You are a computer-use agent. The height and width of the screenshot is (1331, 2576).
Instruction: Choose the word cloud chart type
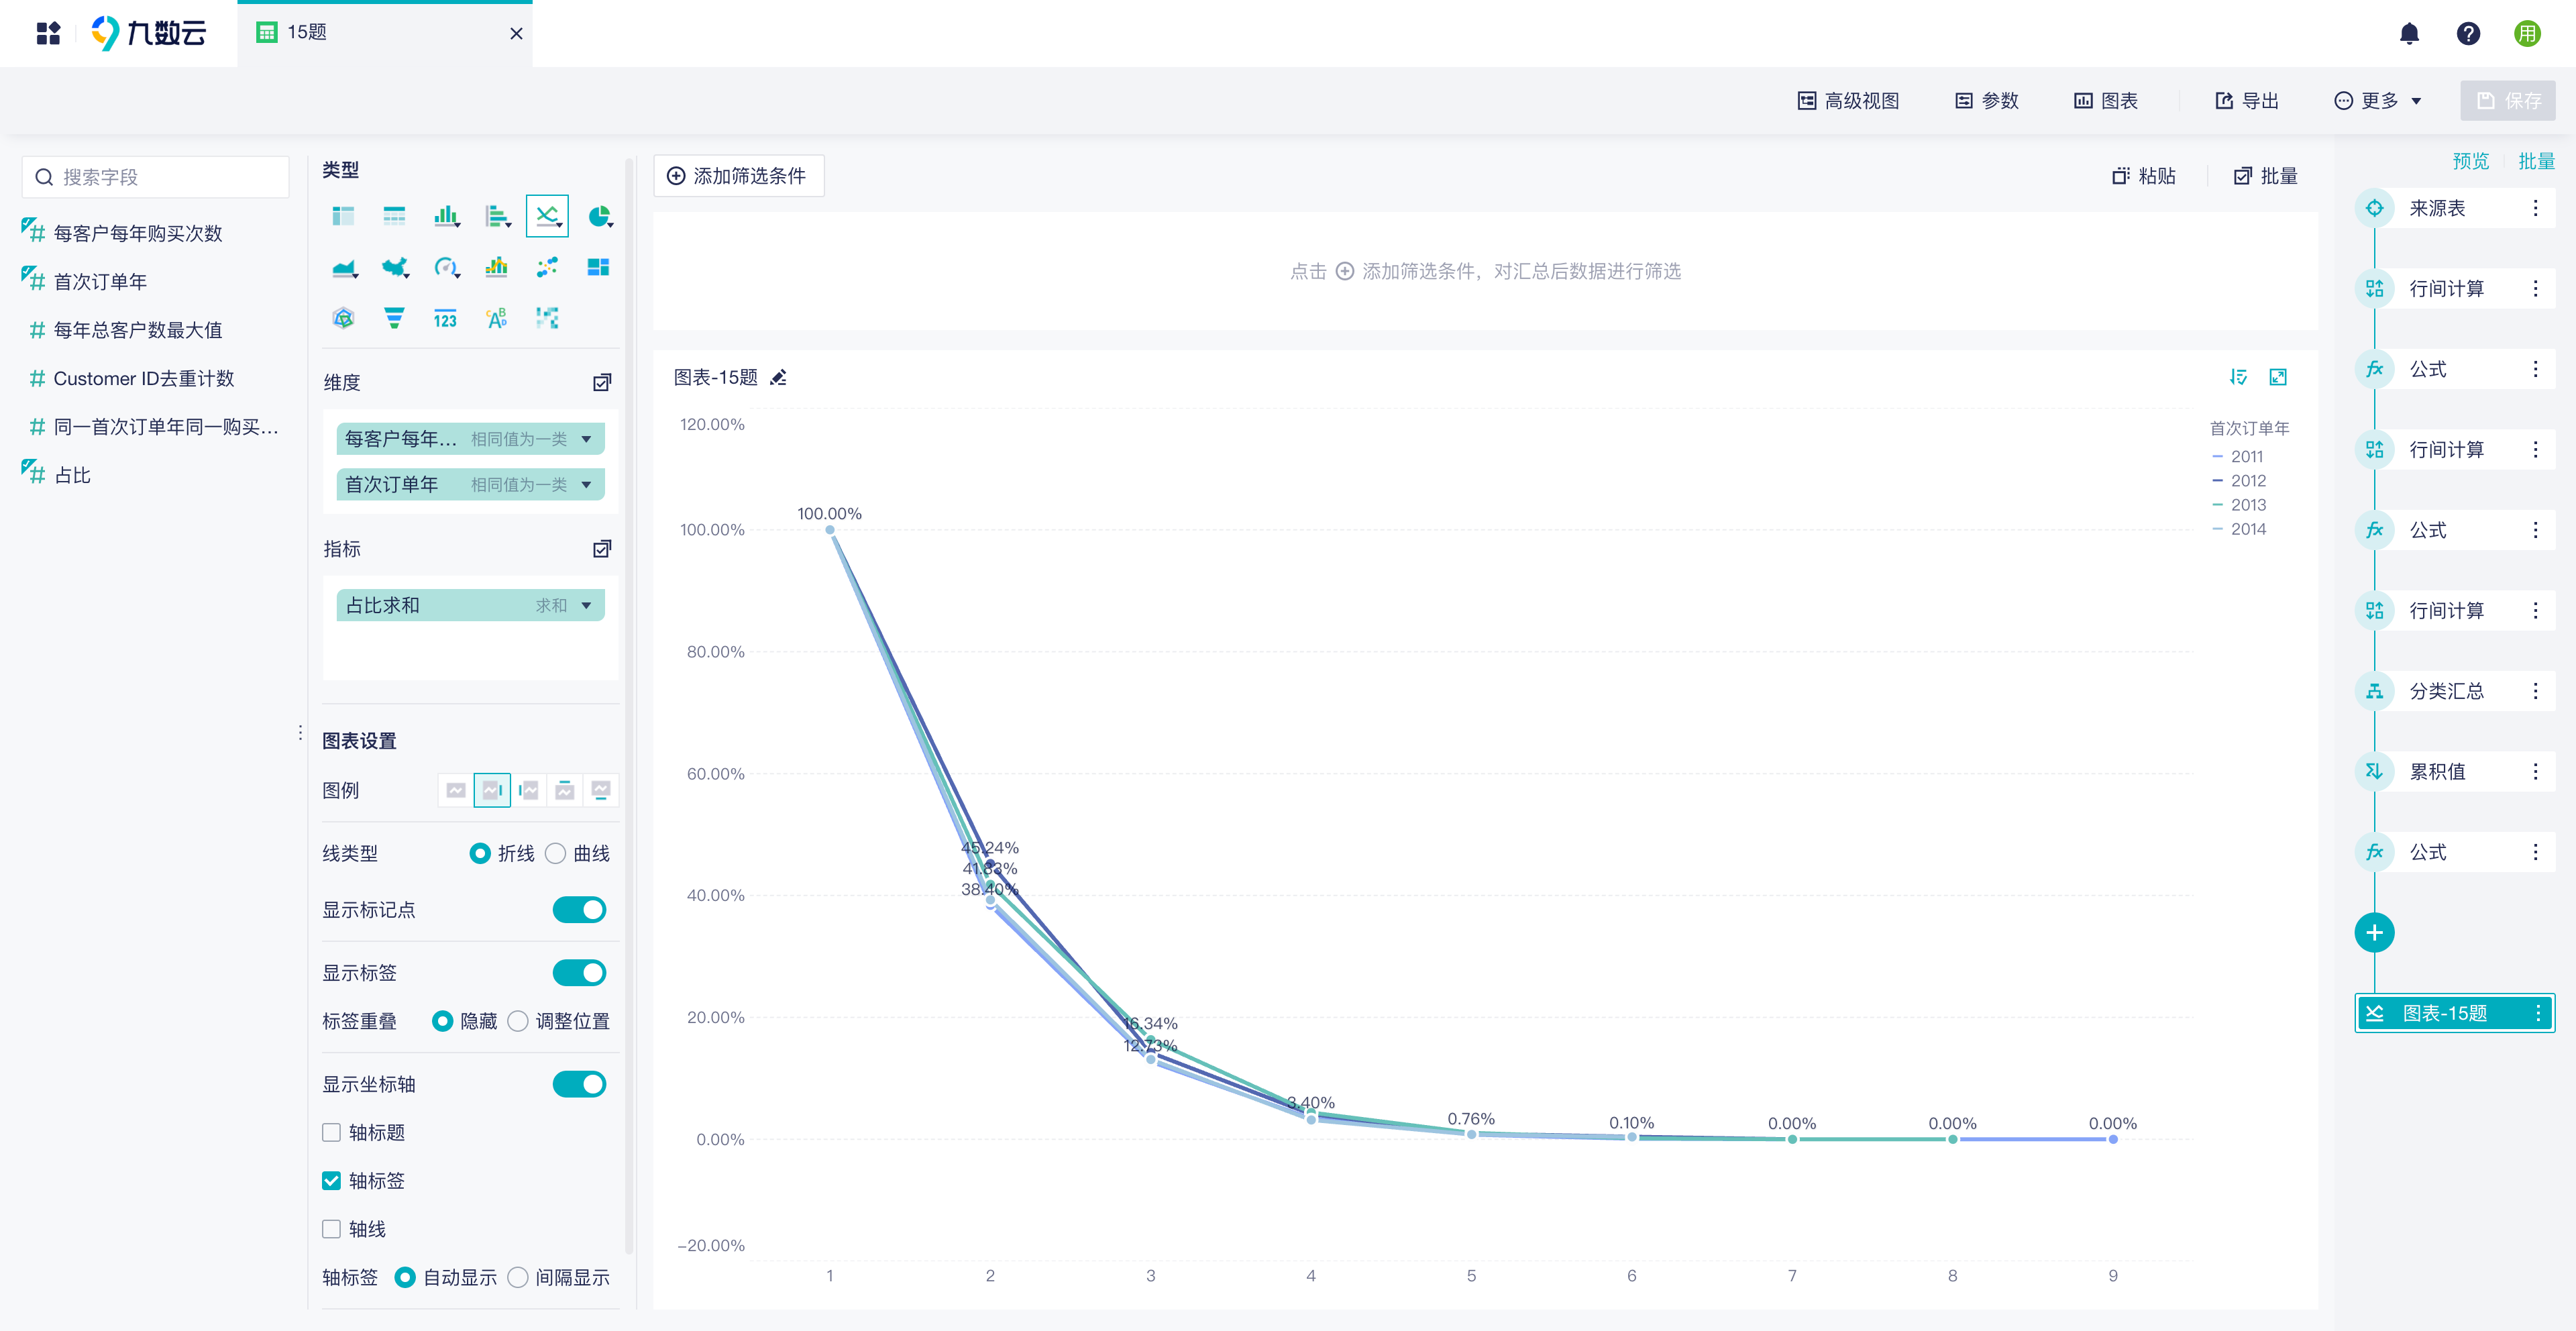point(497,318)
